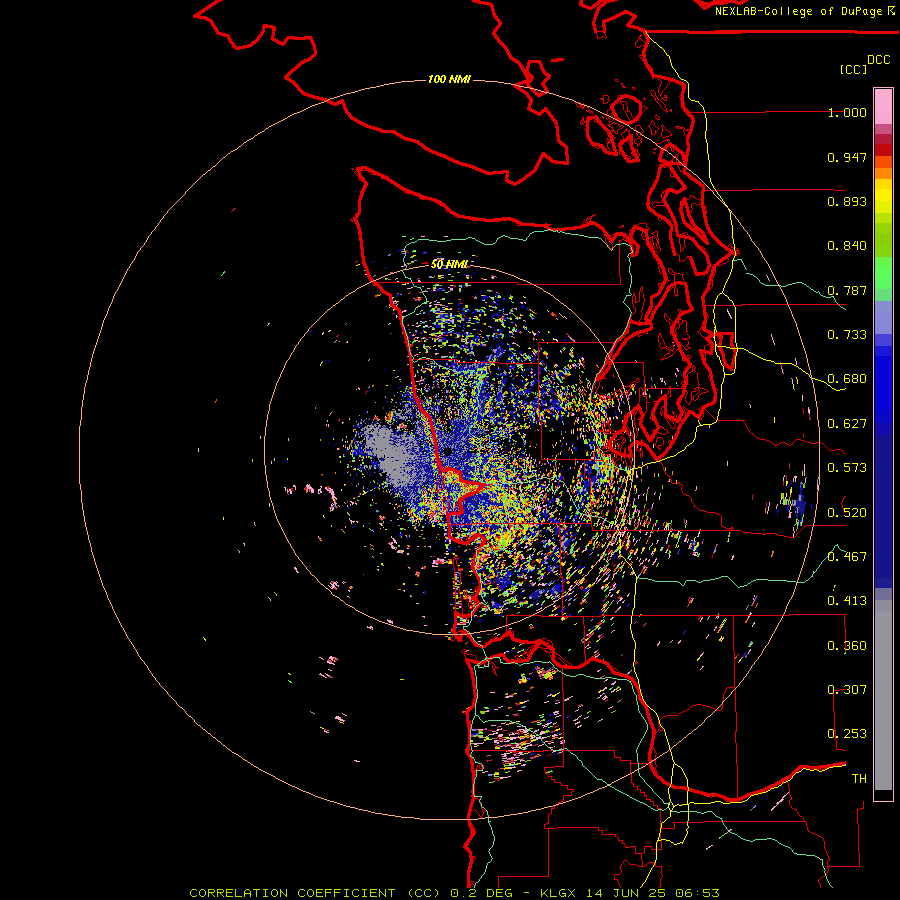900x900 pixels.
Task: Select the 0.787 scale value
Action: 847,290
